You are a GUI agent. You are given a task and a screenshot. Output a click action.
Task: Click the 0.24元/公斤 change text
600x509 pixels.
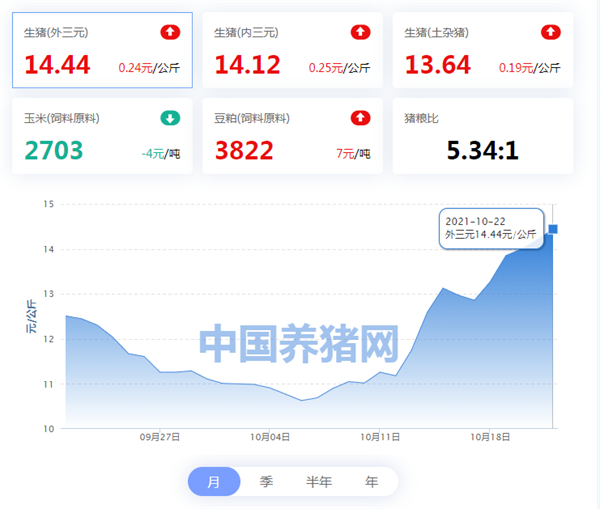click(x=149, y=68)
